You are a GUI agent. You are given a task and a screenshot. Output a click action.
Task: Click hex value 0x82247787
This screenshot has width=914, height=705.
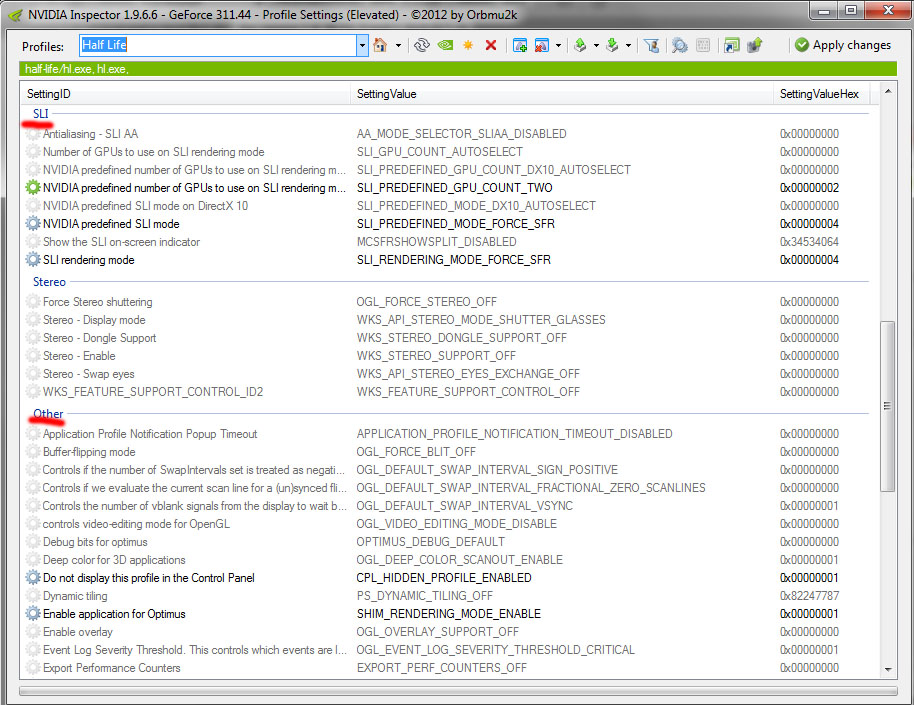[809, 596]
